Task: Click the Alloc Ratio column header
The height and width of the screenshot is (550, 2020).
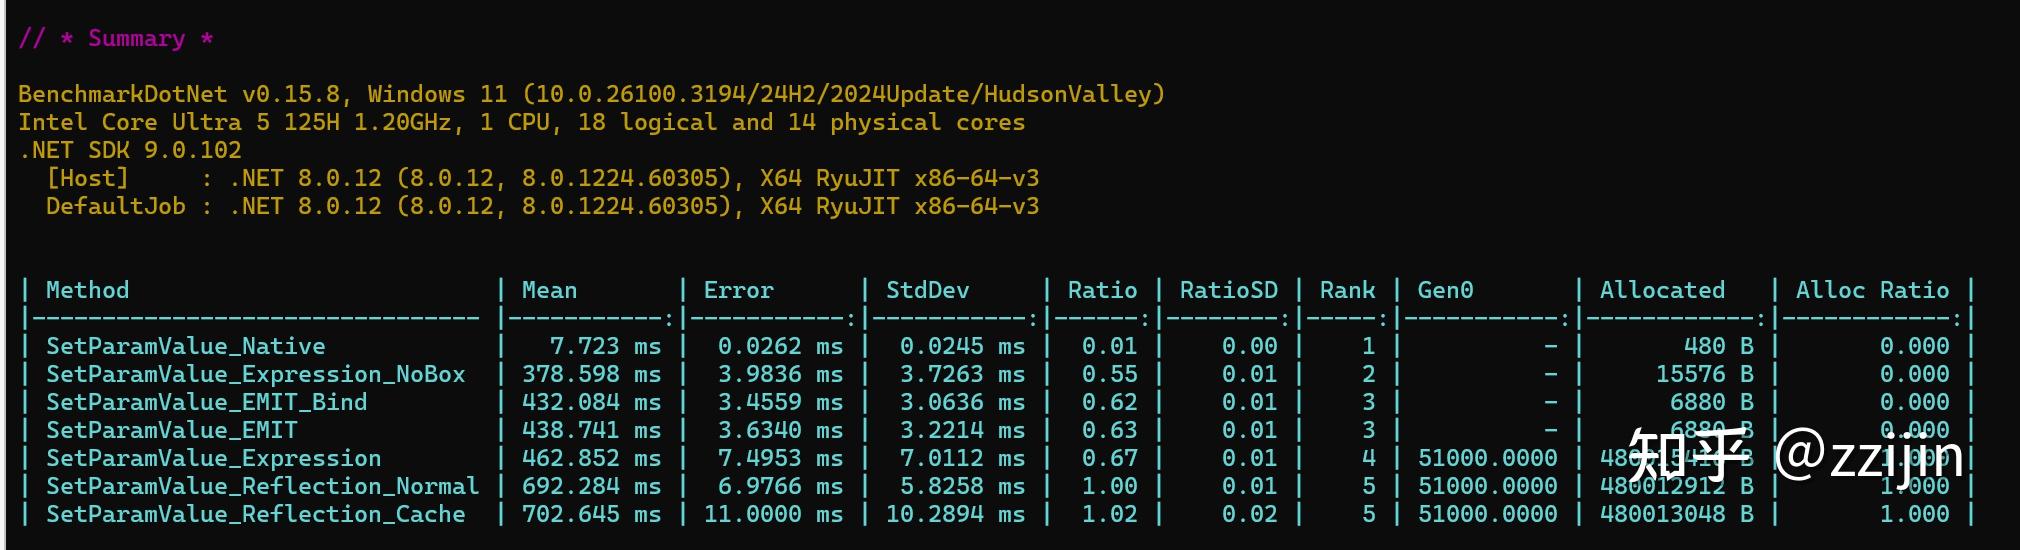Action: click(1872, 291)
